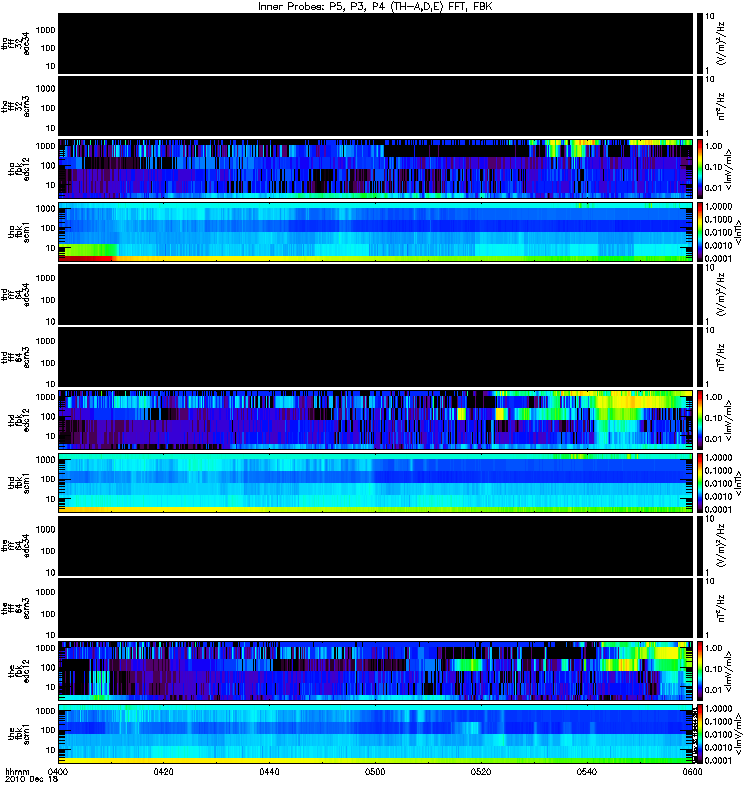Click the 10 frequency tick of the fbk scm1
The height and width of the screenshot is (800, 750).
51,749
